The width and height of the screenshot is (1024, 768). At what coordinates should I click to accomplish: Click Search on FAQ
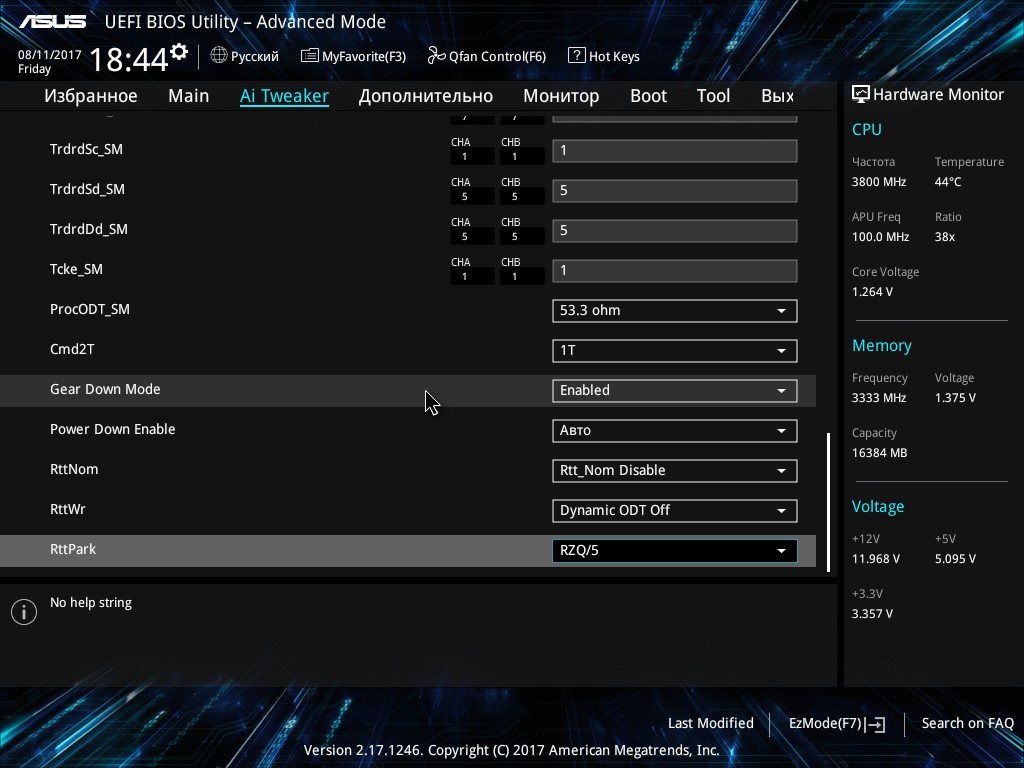click(967, 723)
